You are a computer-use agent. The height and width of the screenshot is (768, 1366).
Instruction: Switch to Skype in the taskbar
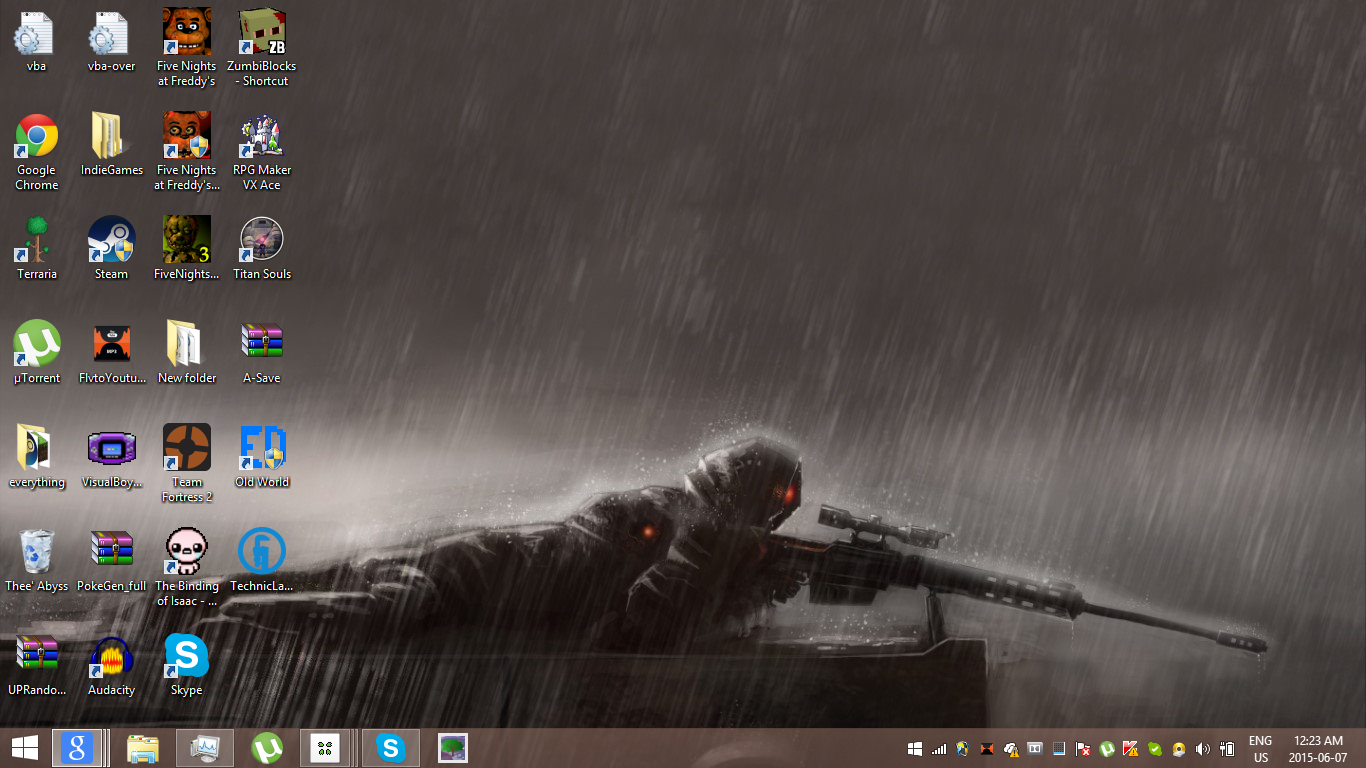click(390, 748)
